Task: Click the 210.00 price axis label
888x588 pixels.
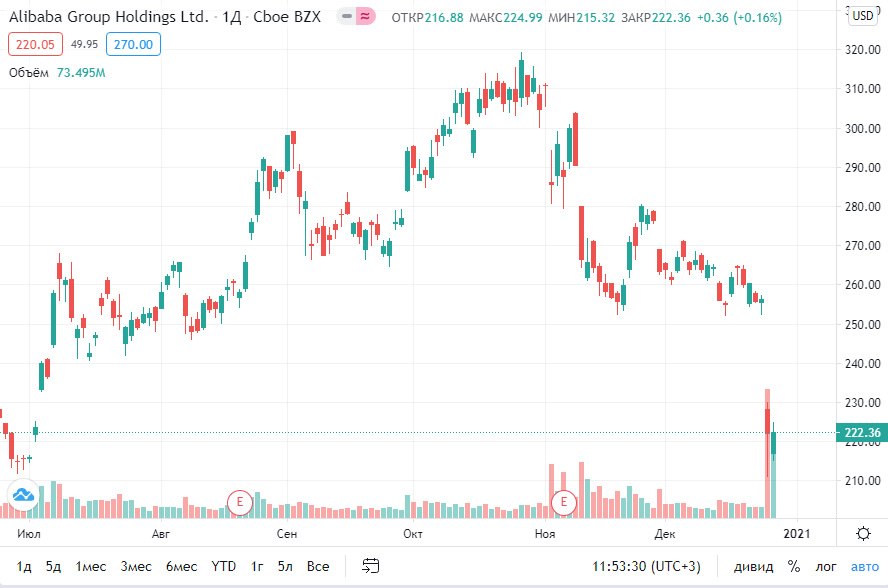Action: pyautogui.click(x=863, y=481)
